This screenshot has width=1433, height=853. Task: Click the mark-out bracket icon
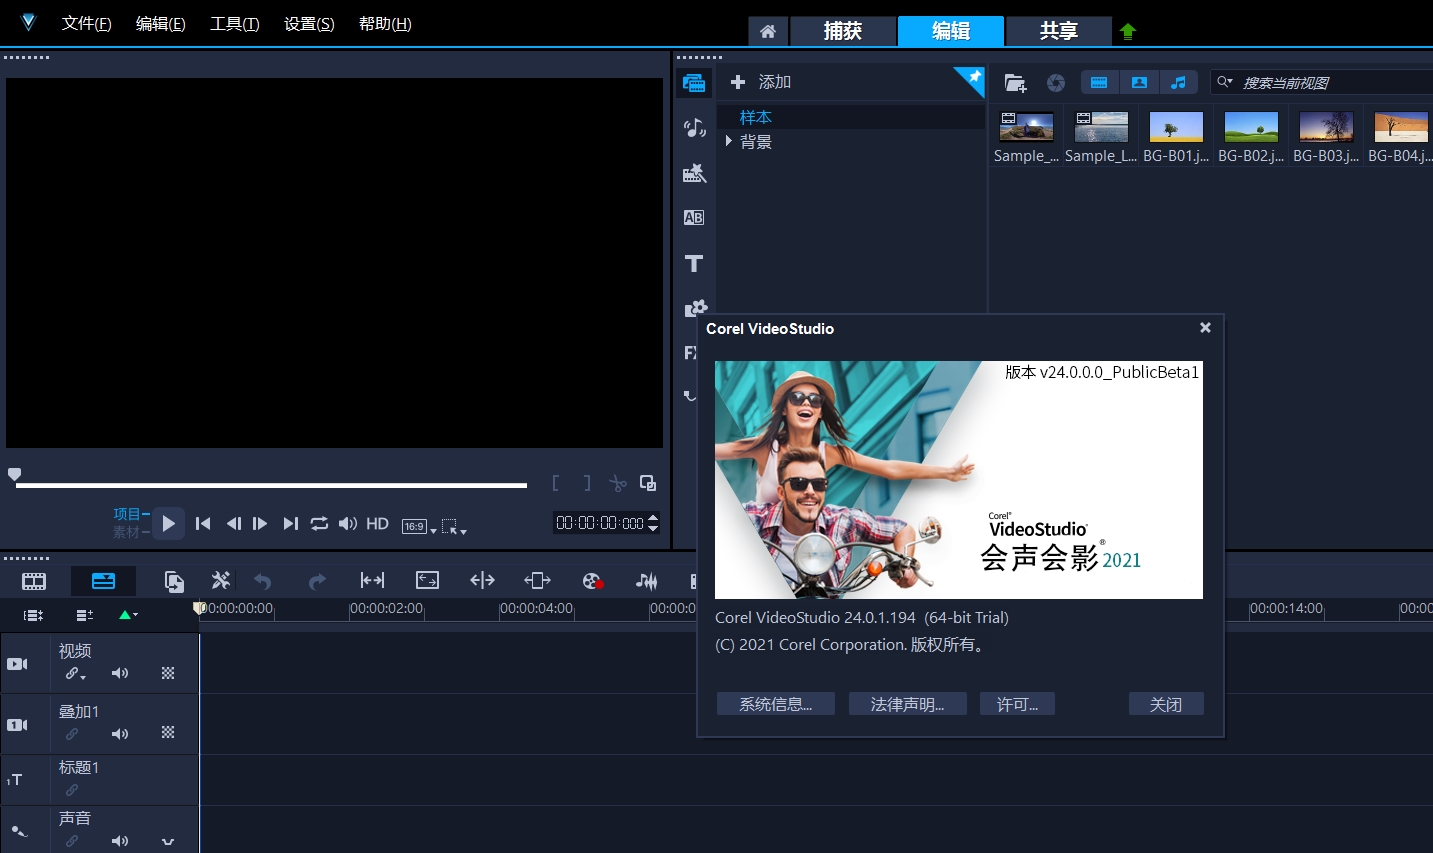pyautogui.click(x=587, y=483)
